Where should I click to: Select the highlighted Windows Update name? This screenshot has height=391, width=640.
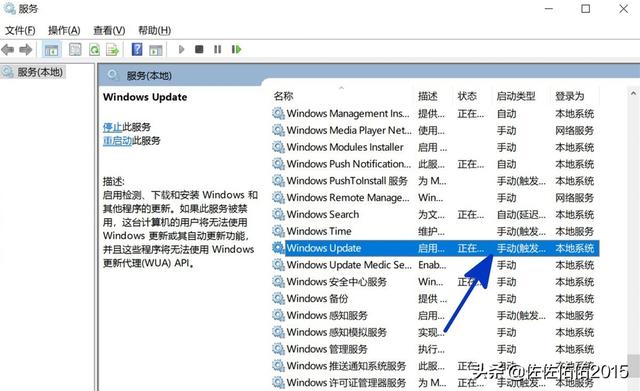tap(324, 248)
